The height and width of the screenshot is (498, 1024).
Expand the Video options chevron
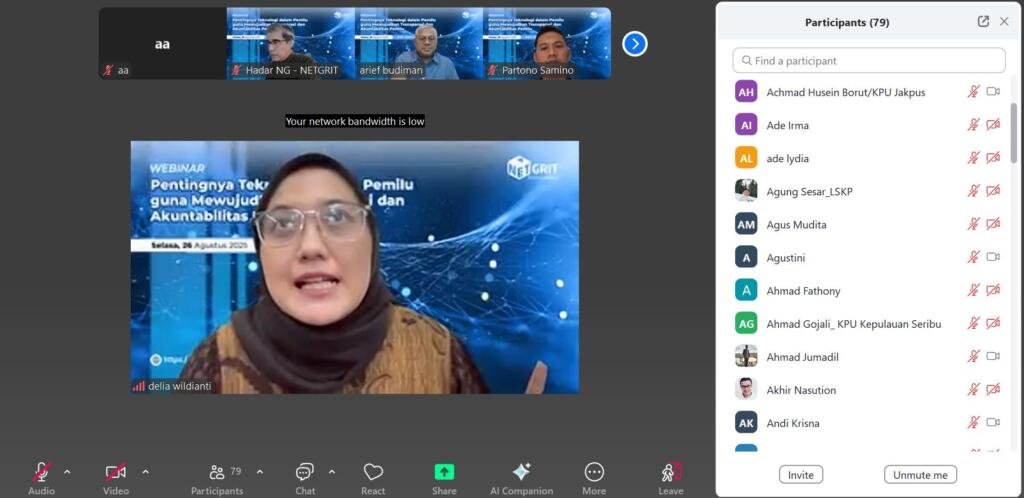point(145,472)
